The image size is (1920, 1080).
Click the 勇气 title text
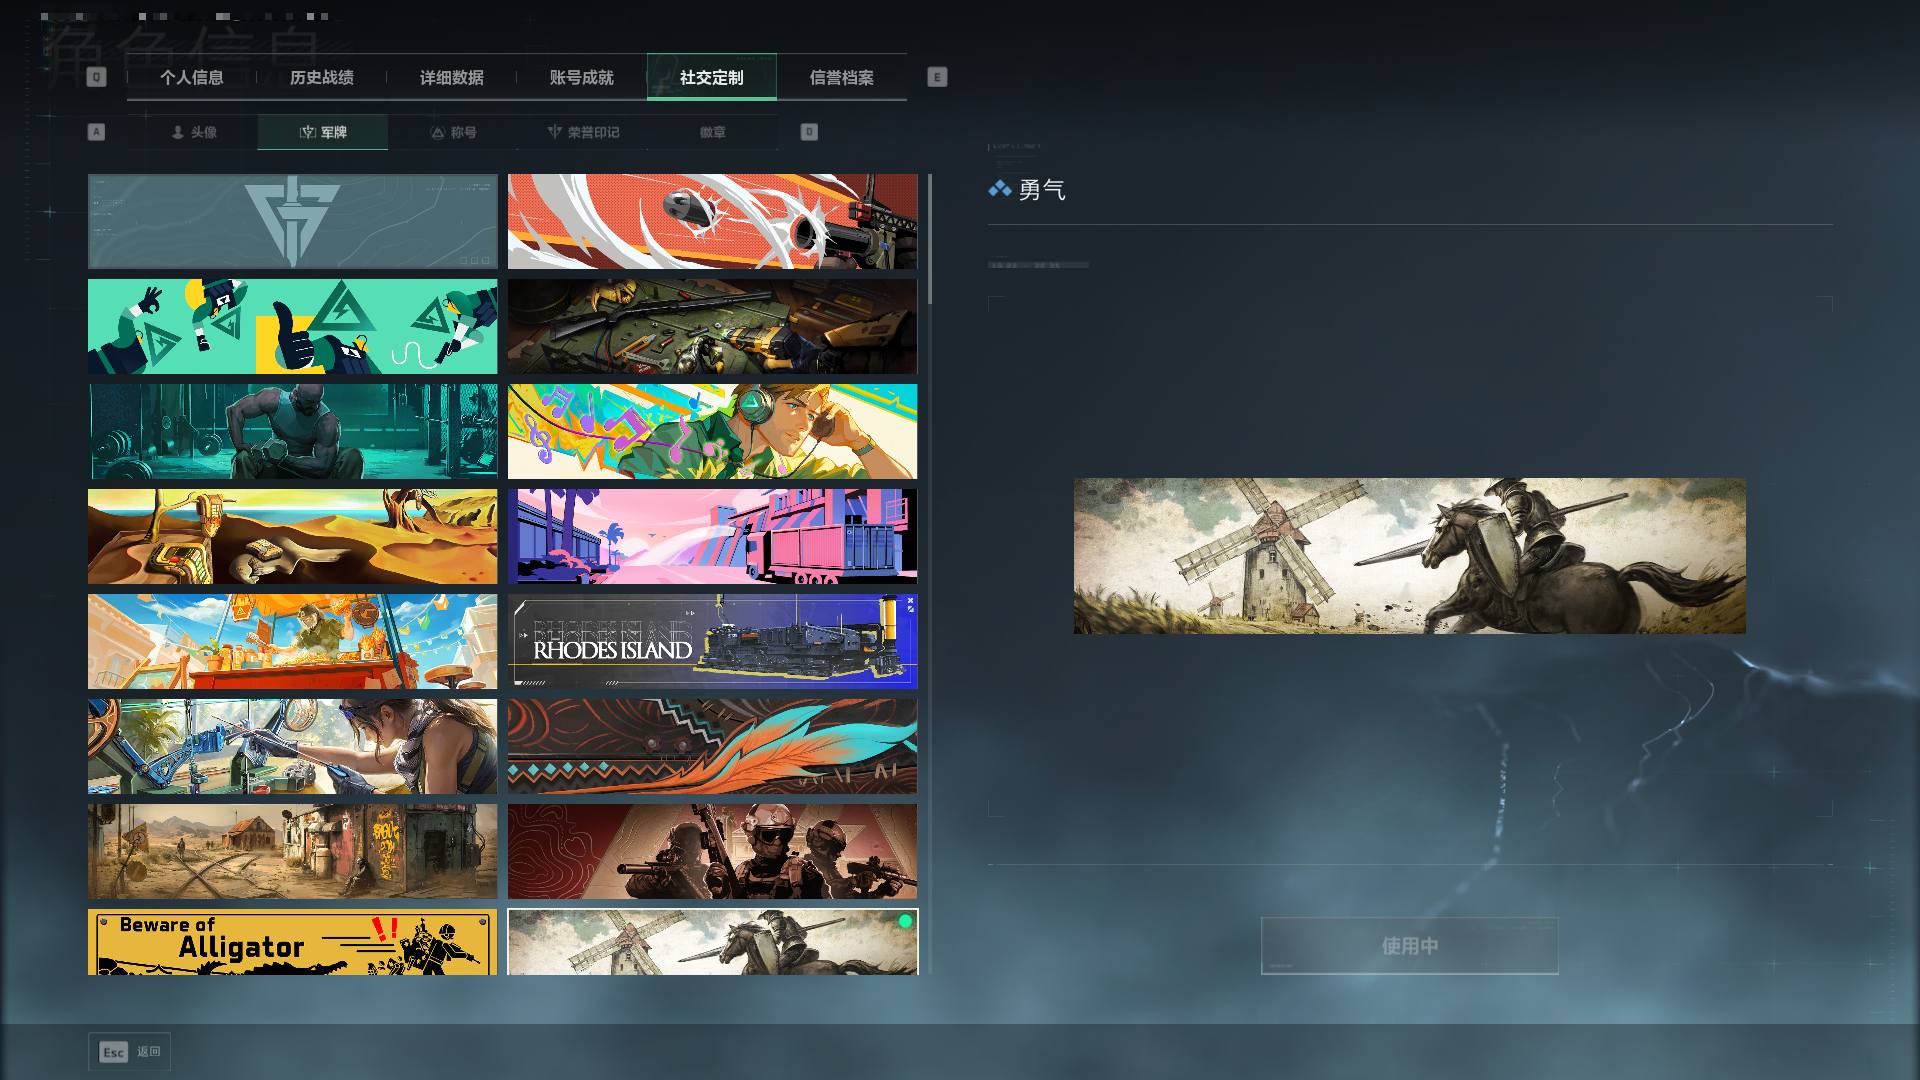[1042, 190]
